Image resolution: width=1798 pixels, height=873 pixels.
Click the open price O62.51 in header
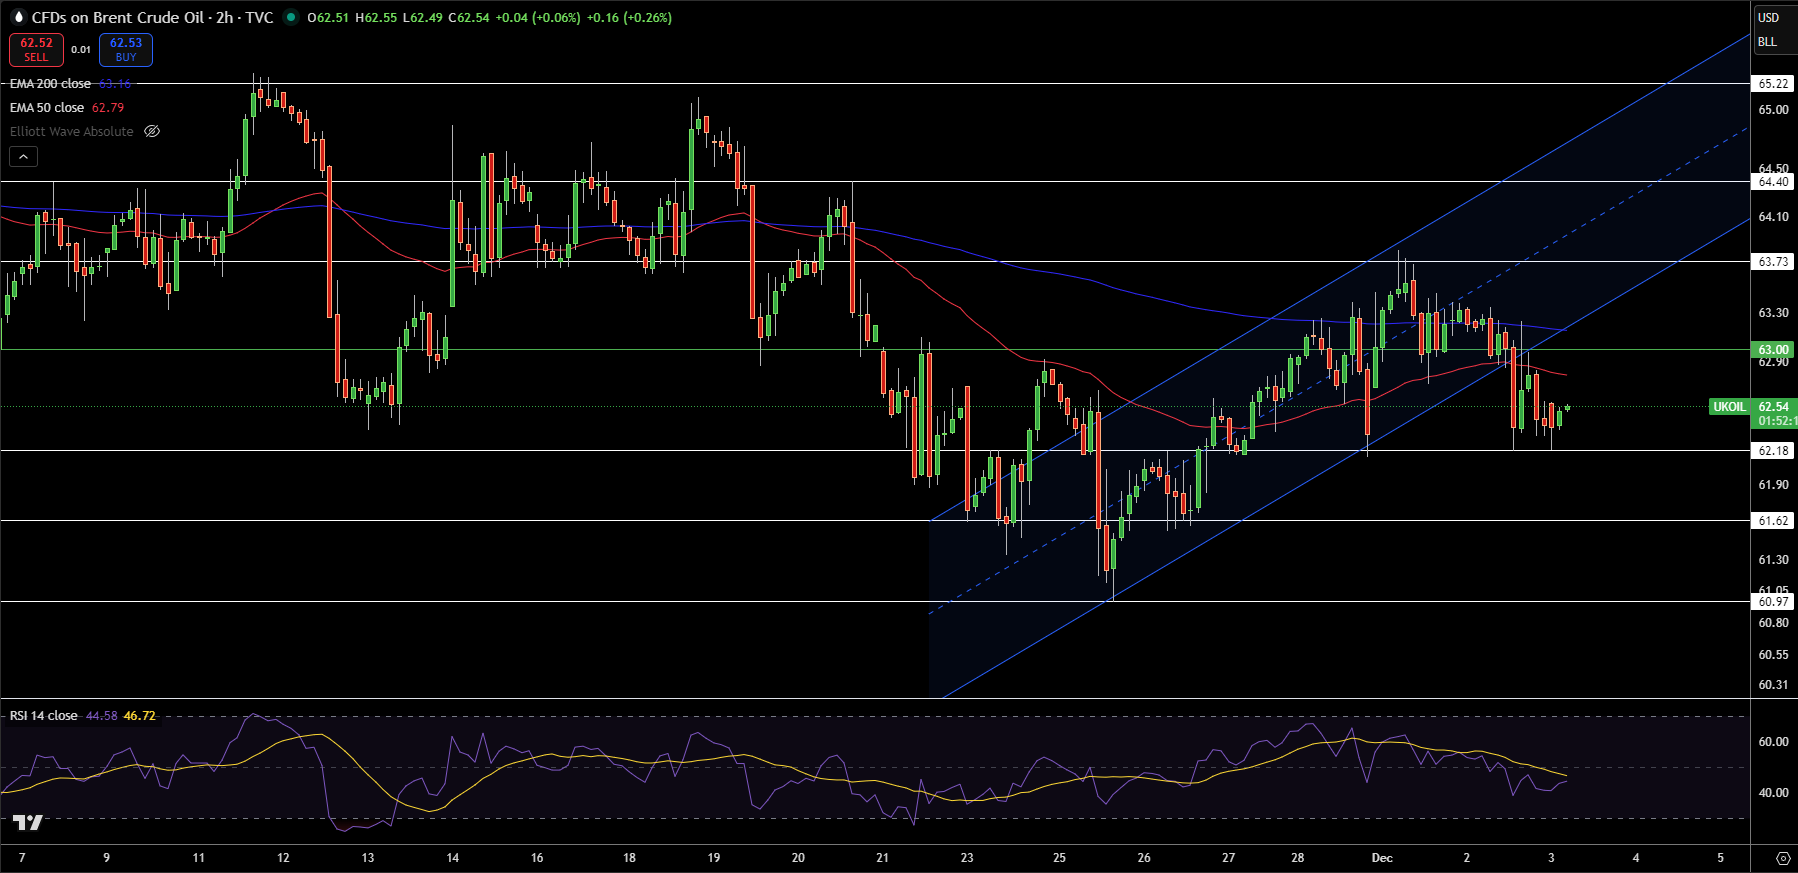pyautogui.click(x=328, y=17)
